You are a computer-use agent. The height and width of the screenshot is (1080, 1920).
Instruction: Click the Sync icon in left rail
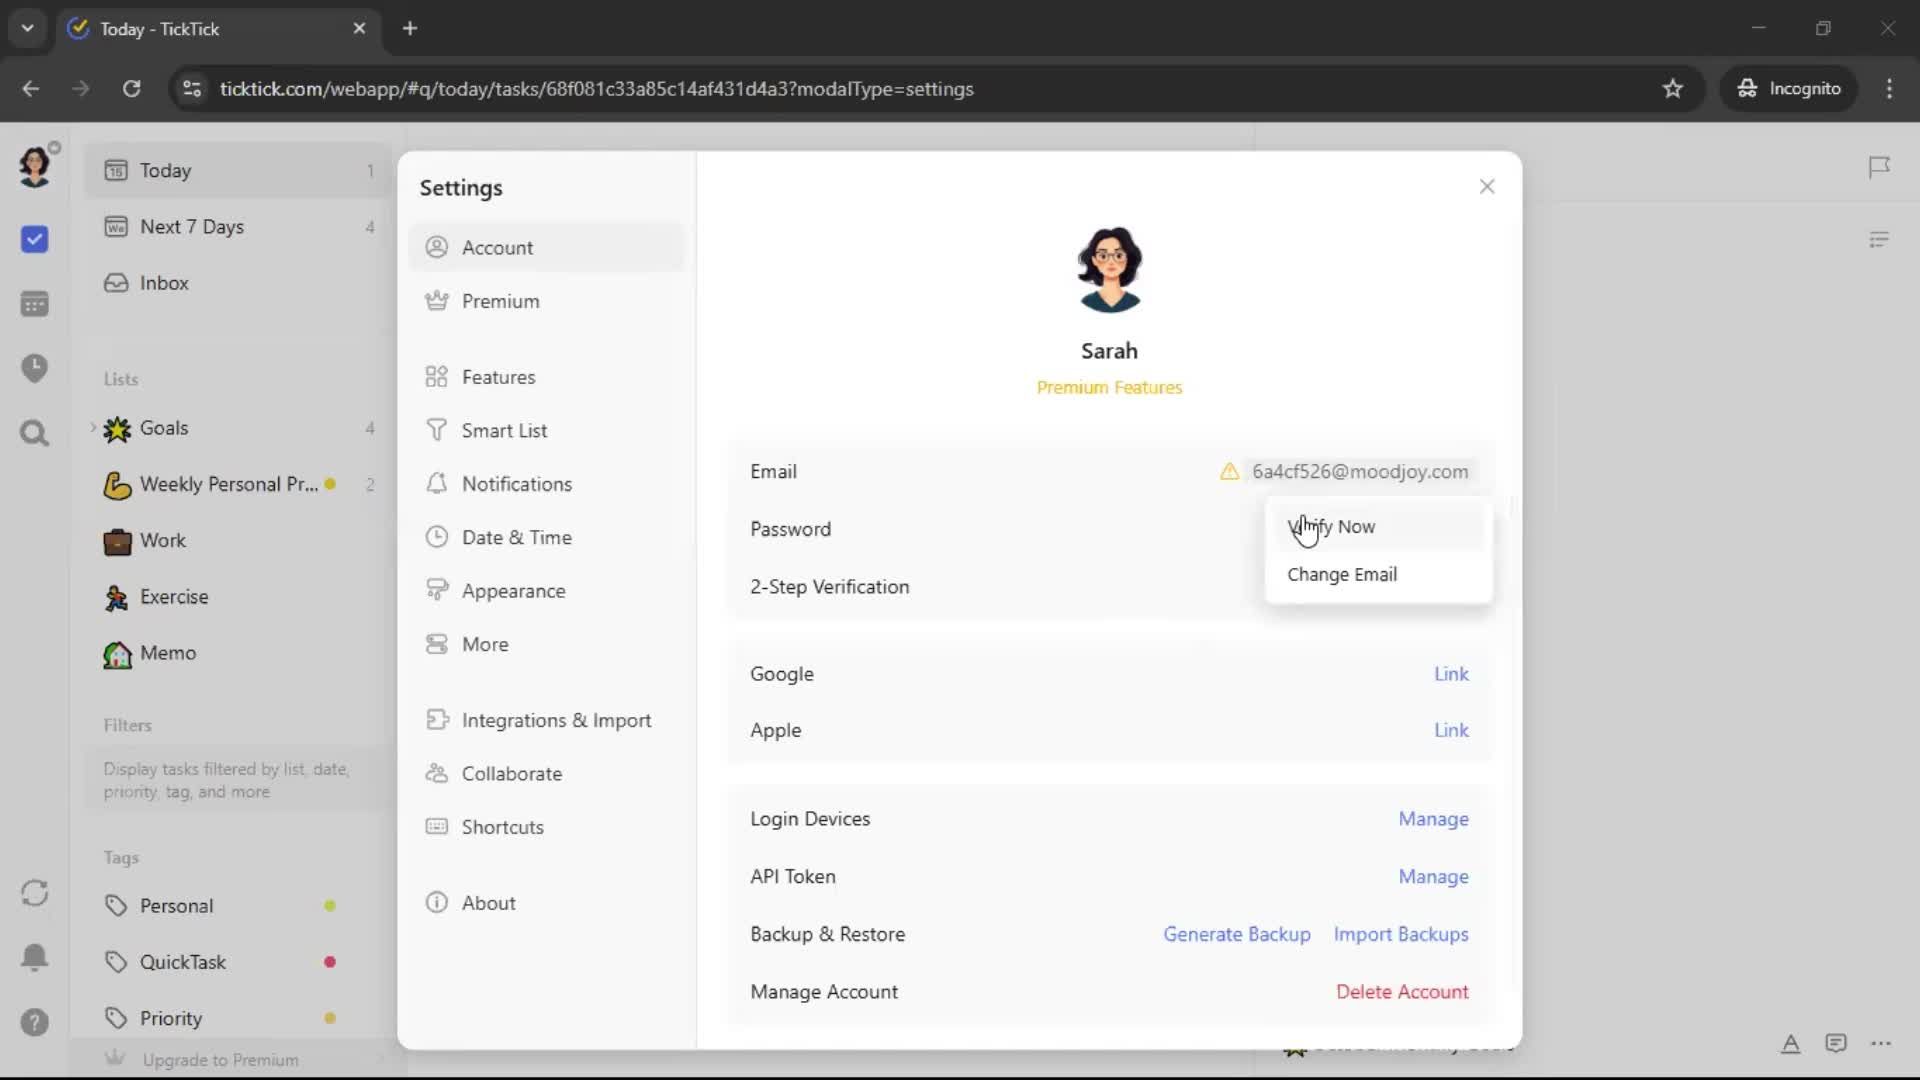34,892
